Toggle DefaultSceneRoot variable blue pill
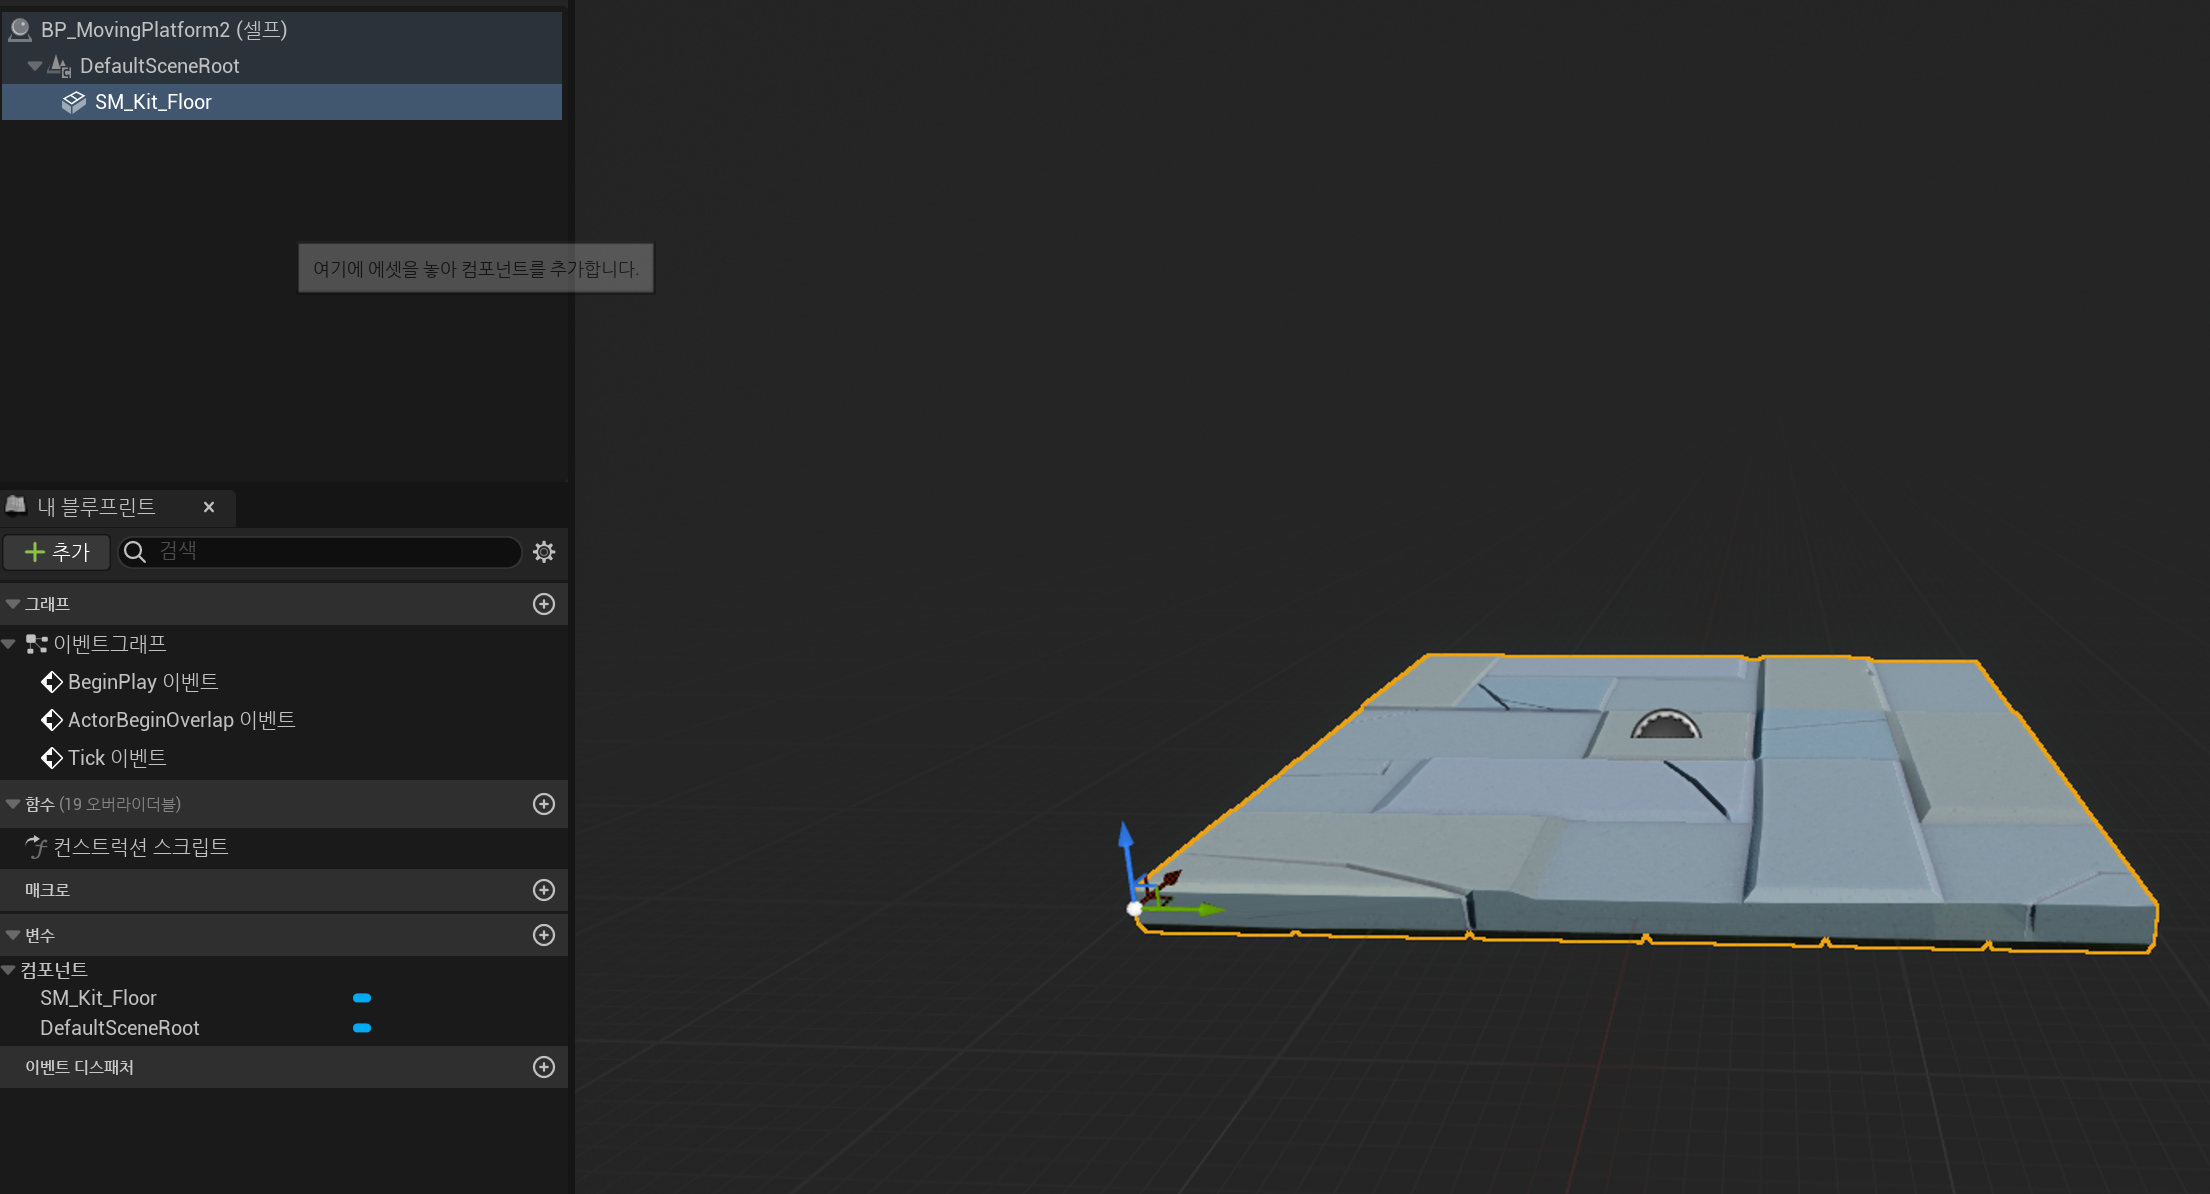 click(362, 1028)
